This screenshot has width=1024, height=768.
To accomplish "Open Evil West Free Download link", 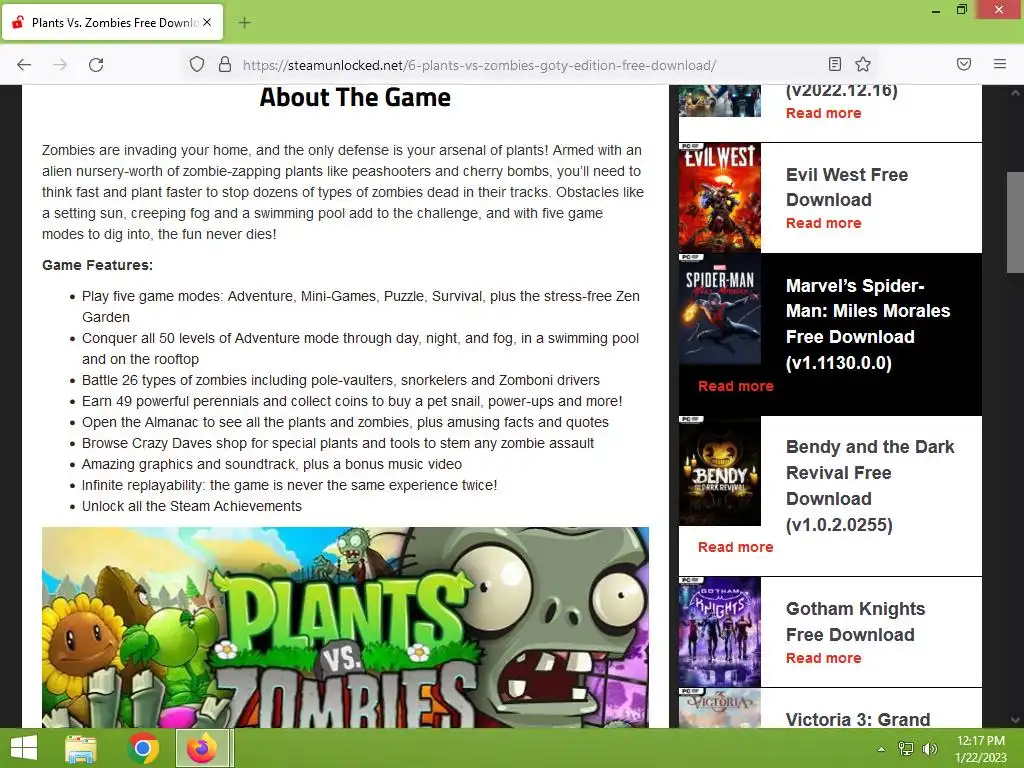I will tap(847, 187).
